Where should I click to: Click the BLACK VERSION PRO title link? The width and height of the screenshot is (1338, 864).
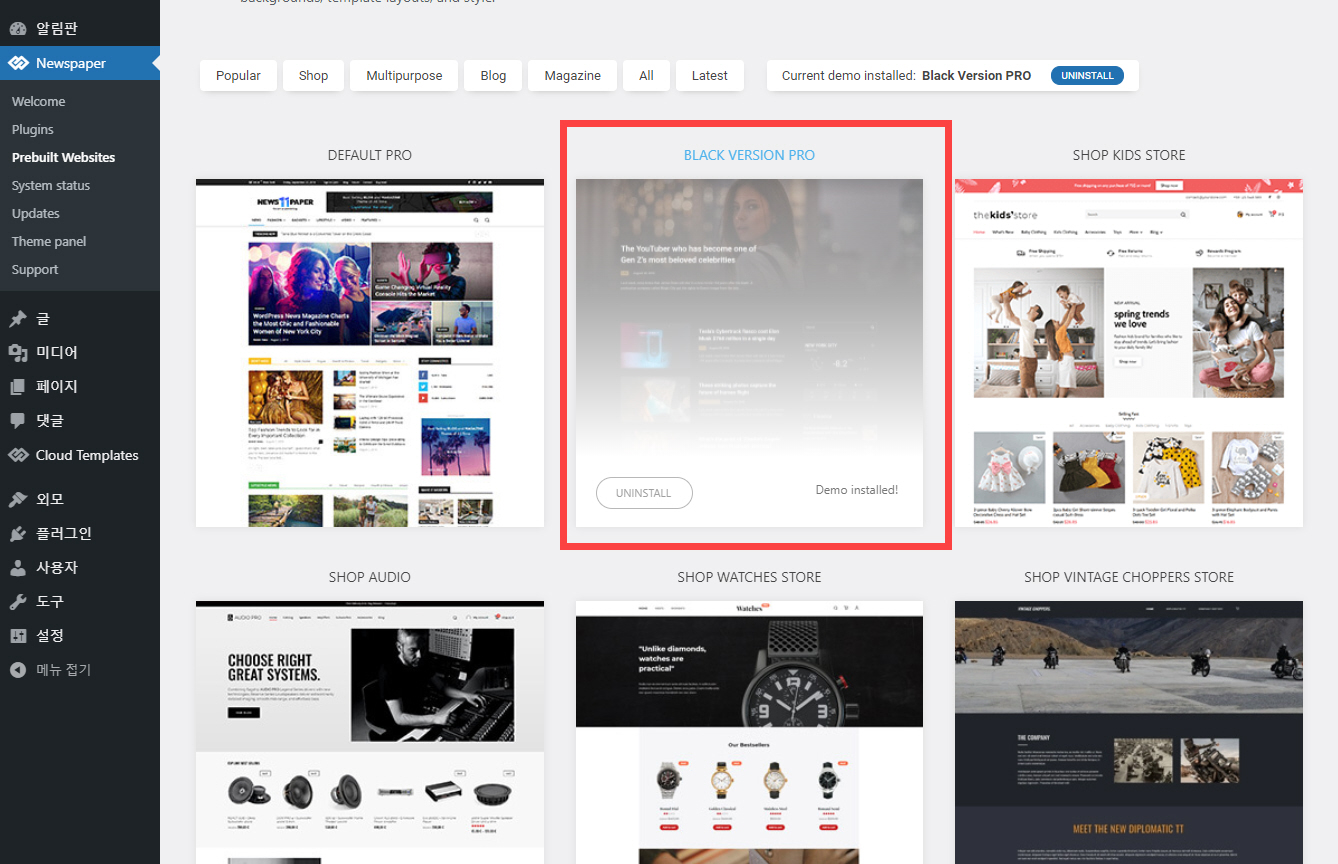749,155
